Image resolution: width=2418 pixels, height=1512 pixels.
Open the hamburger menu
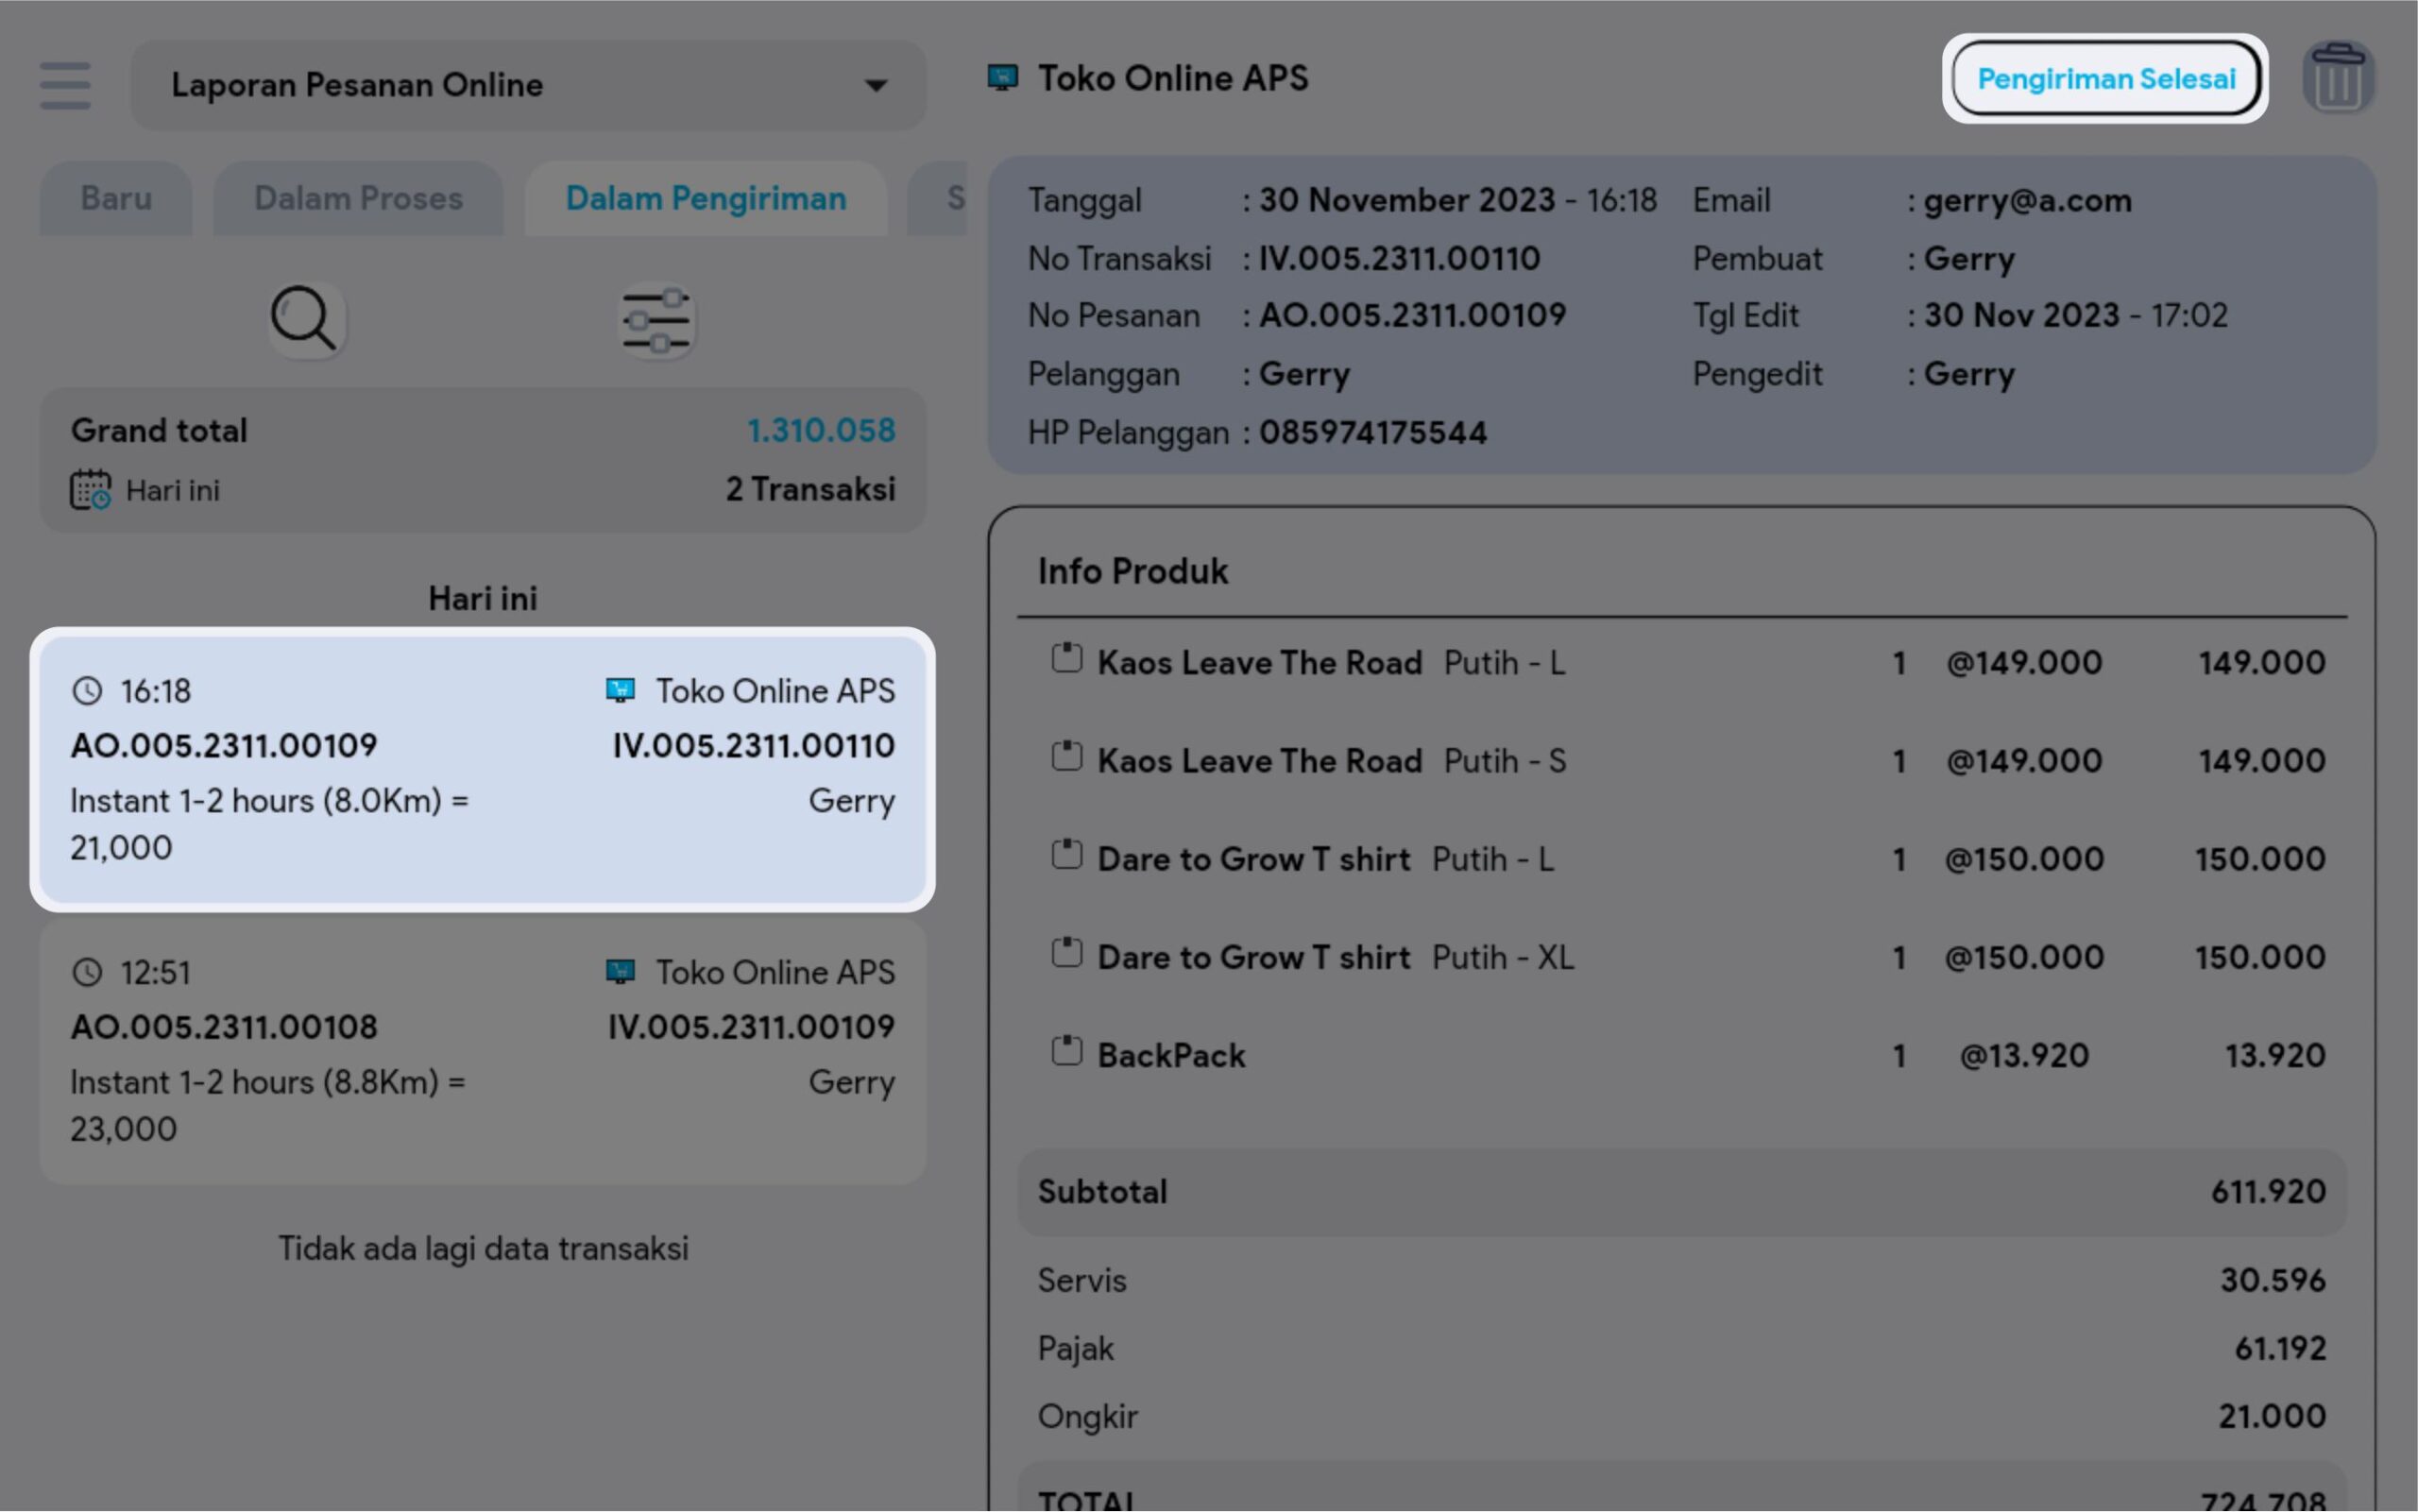coord(65,85)
